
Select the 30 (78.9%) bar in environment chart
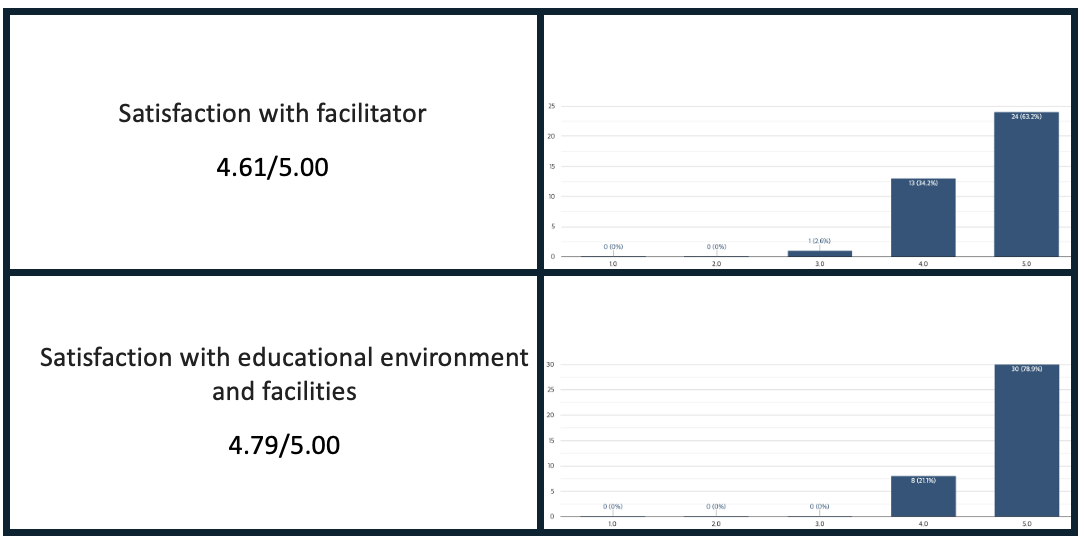1026,440
